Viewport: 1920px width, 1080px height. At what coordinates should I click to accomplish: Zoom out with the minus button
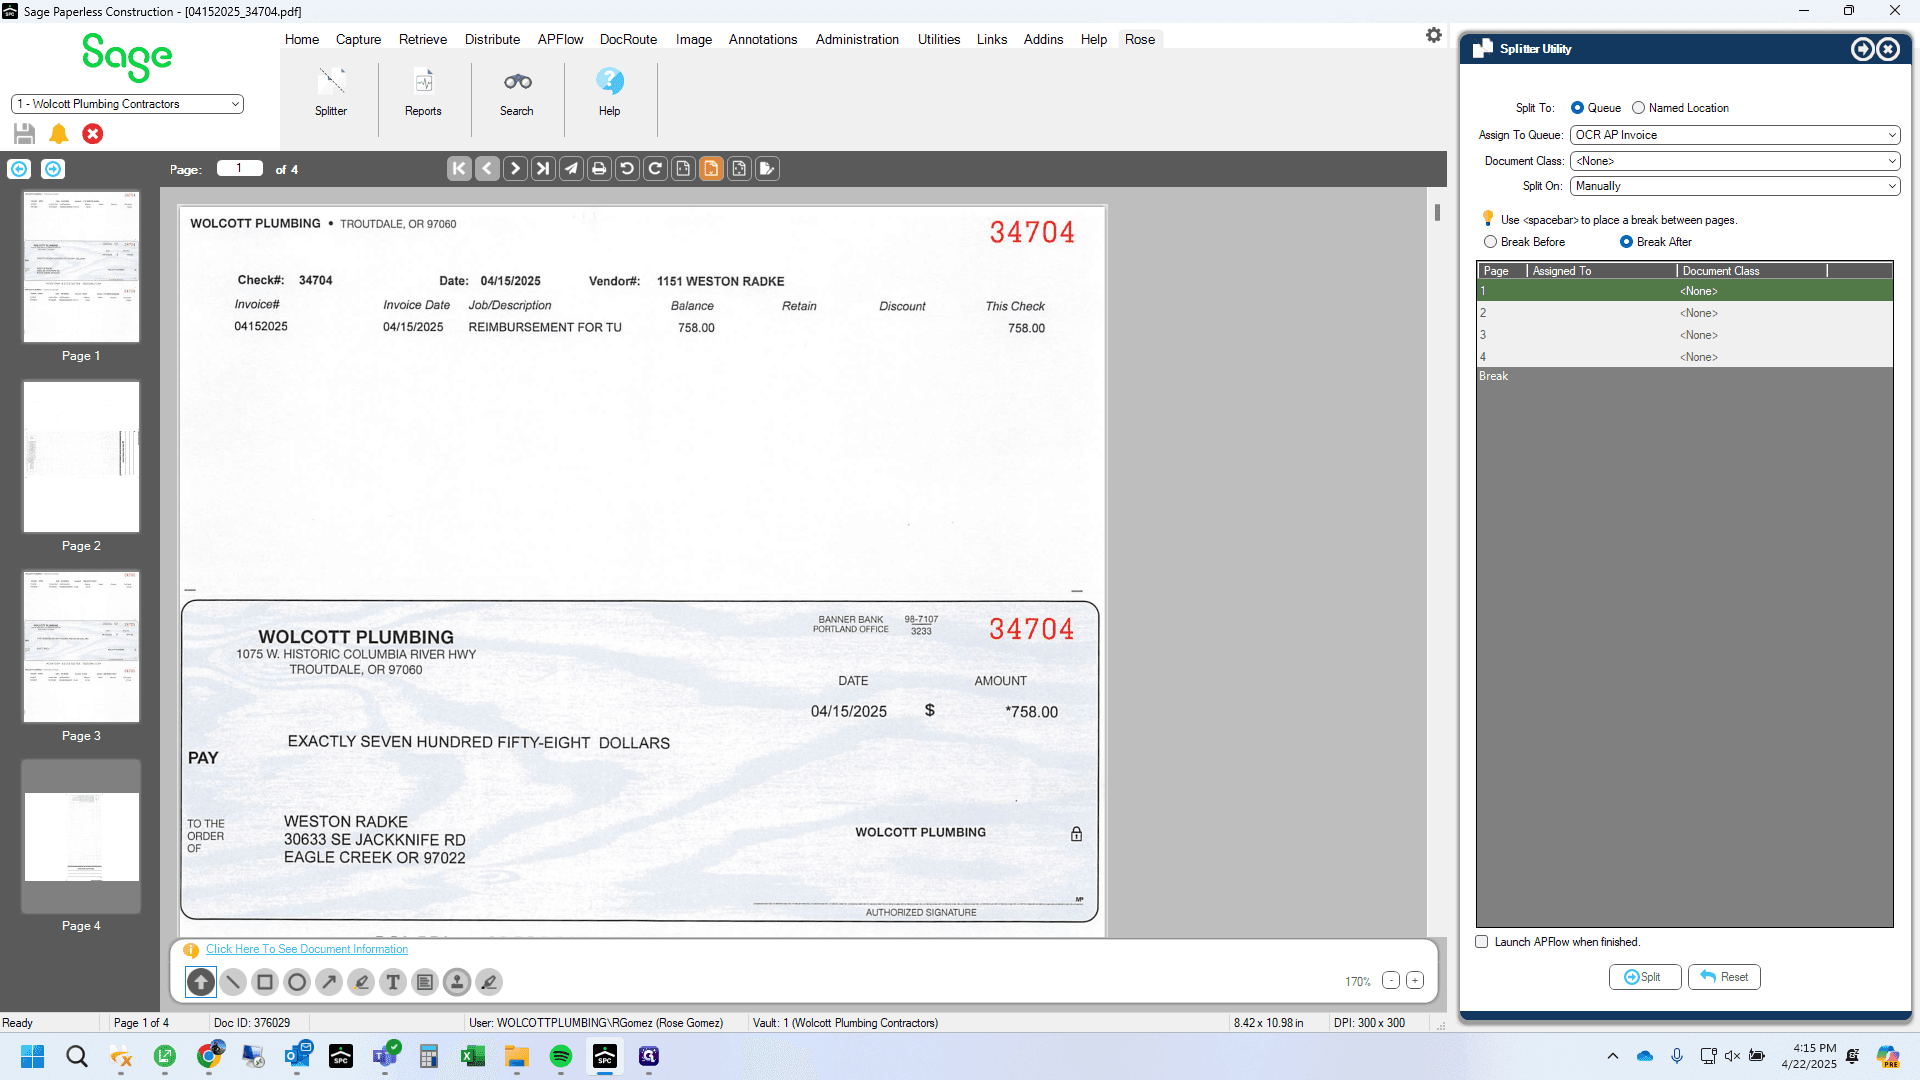(1391, 980)
